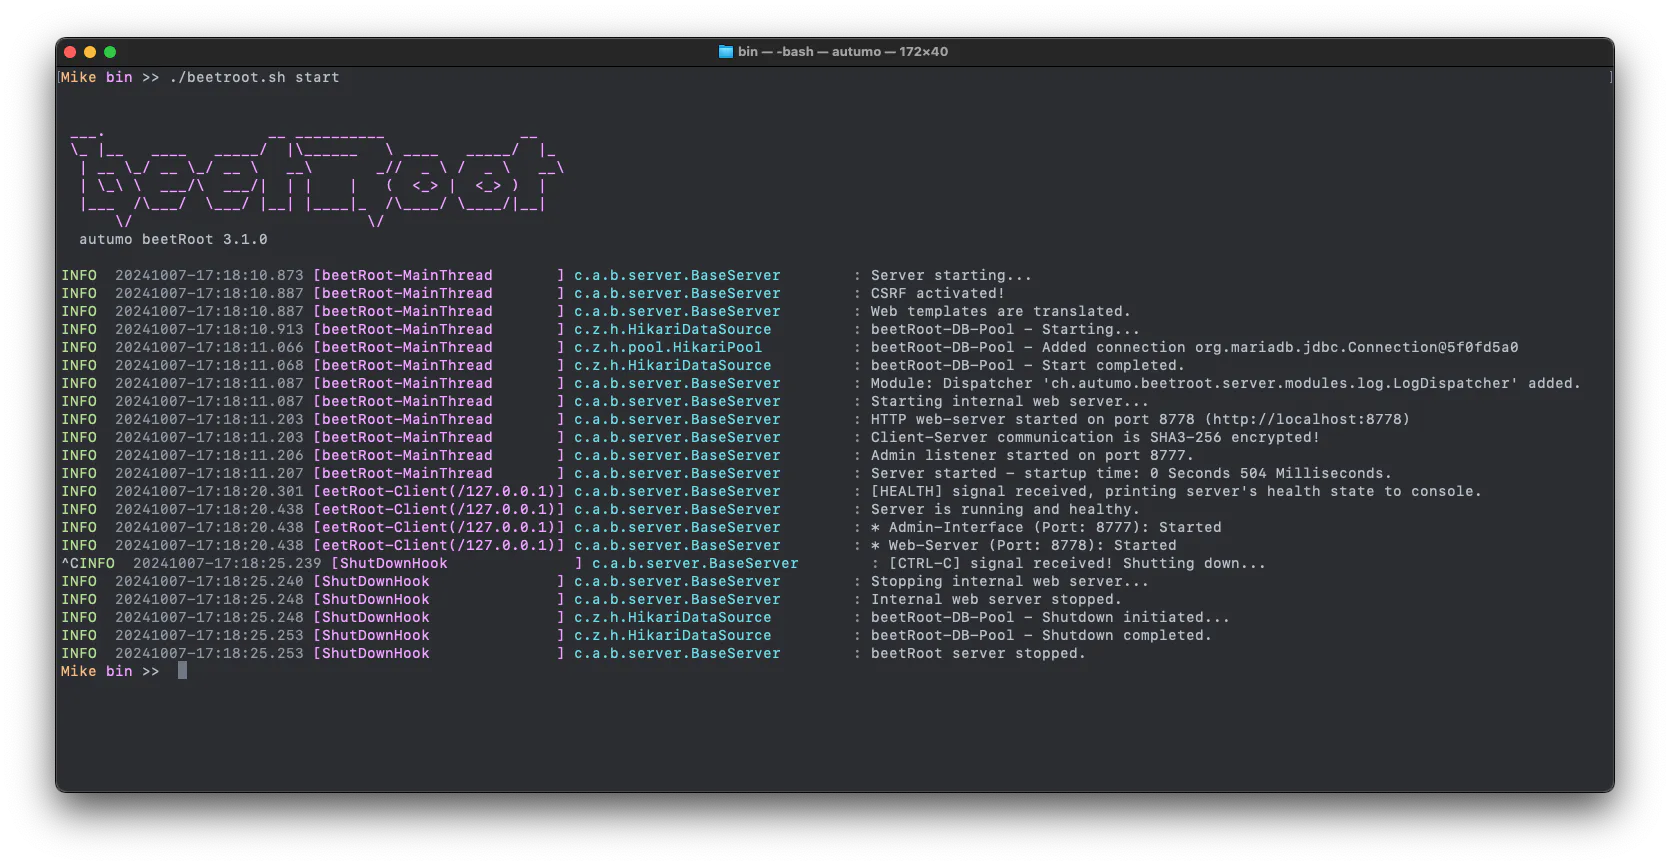Click the timestamp '20241007-17:18:25.240'

209,581
